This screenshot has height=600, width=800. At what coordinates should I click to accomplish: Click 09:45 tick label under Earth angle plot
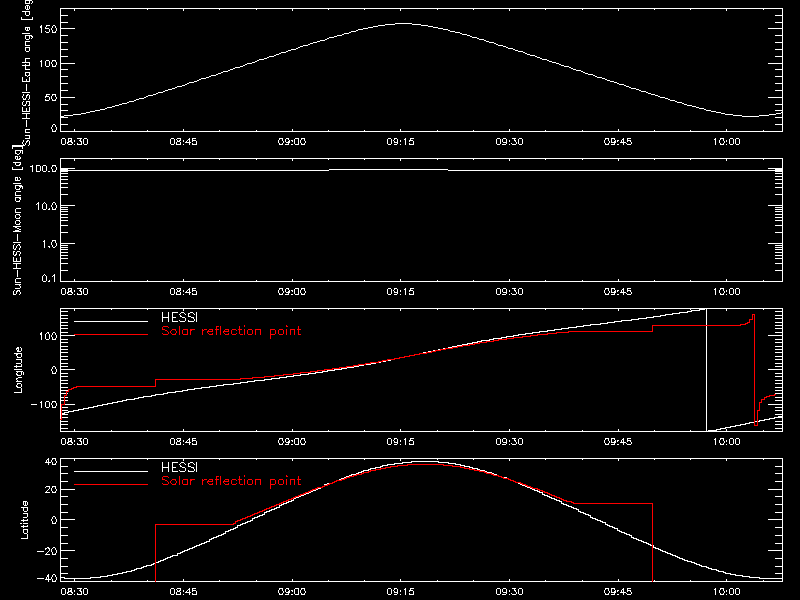[618, 141]
